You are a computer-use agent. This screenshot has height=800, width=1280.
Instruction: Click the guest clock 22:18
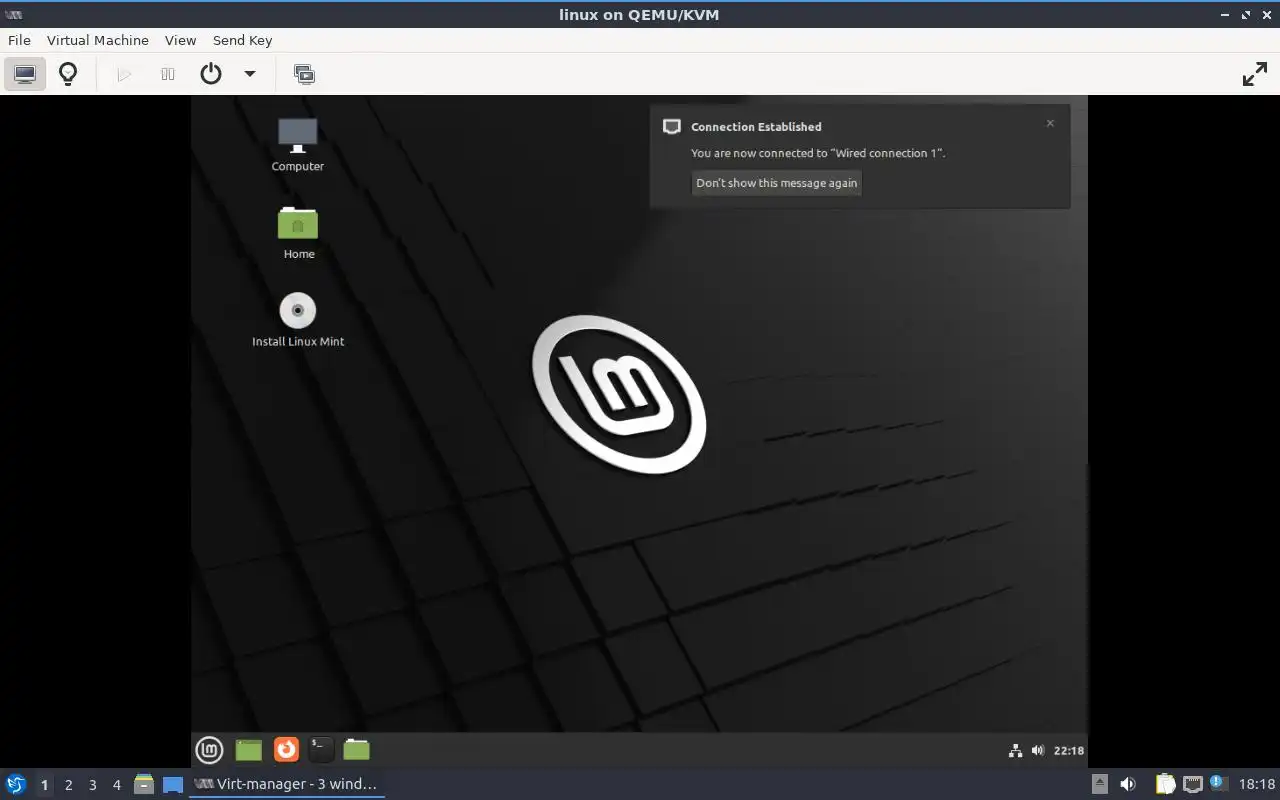1069,750
